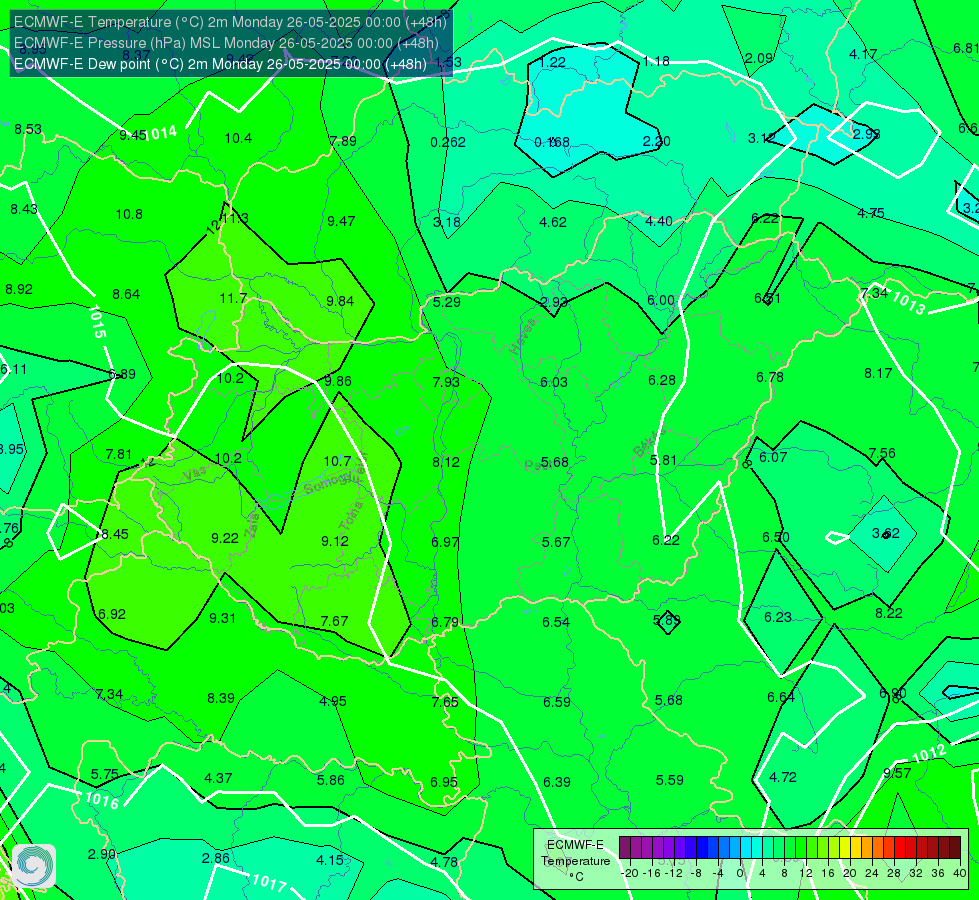Click the 6.23 grid value

click(778, 618)
